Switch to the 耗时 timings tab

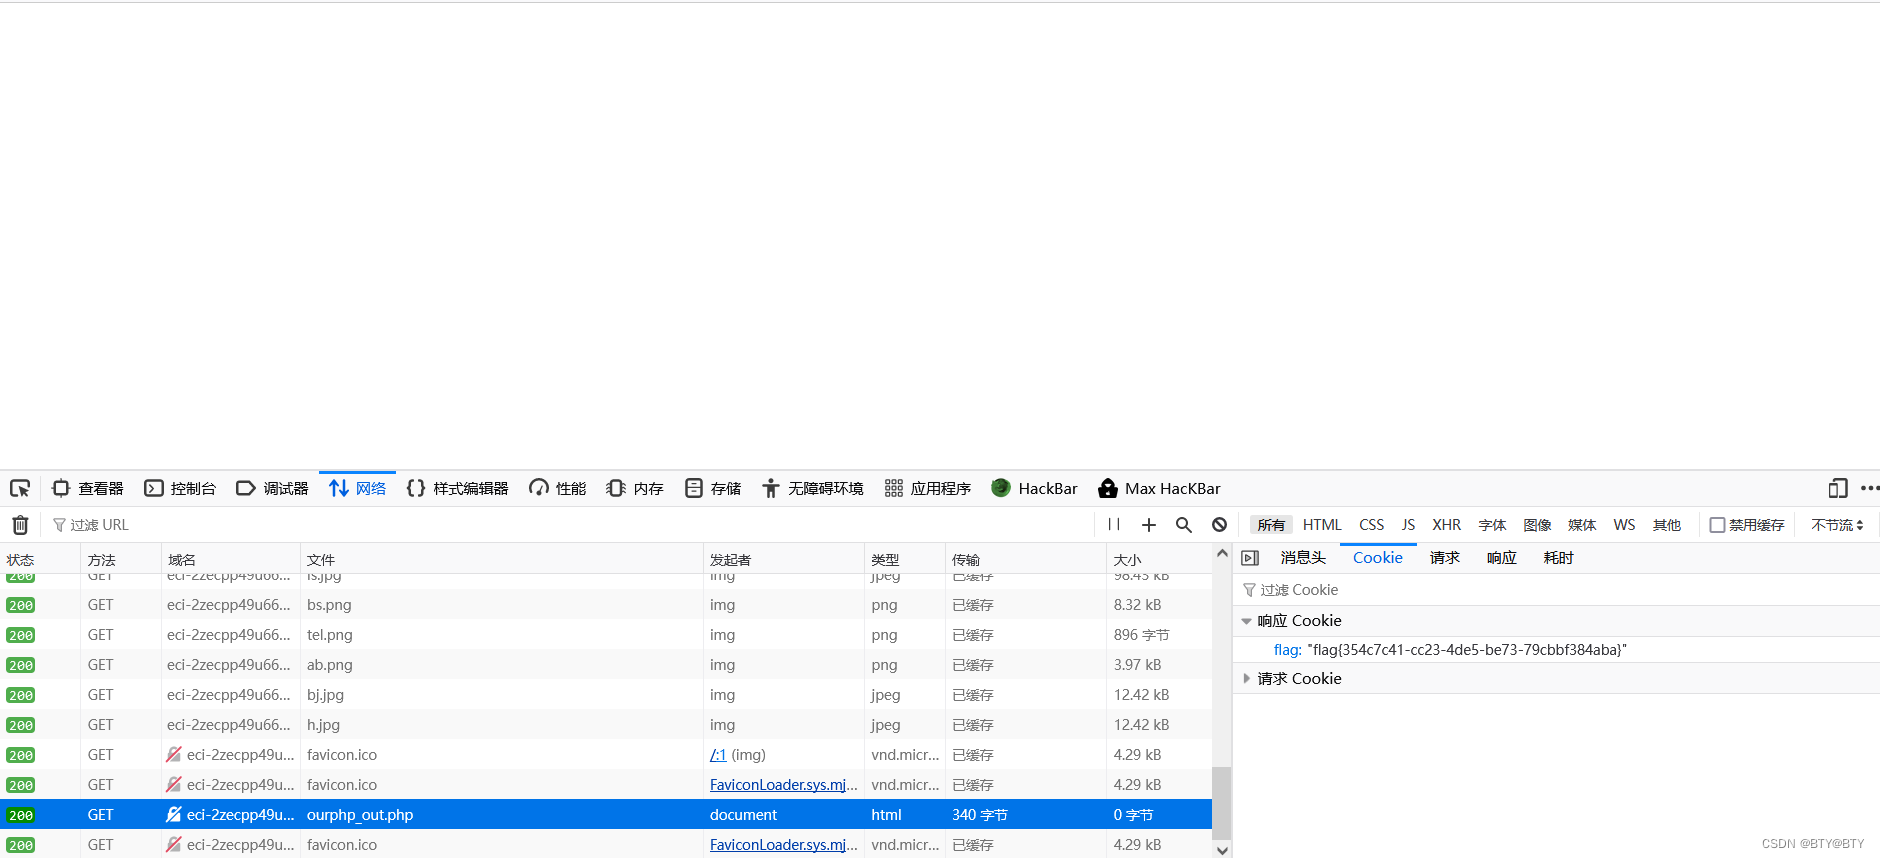pos(1558,558)
